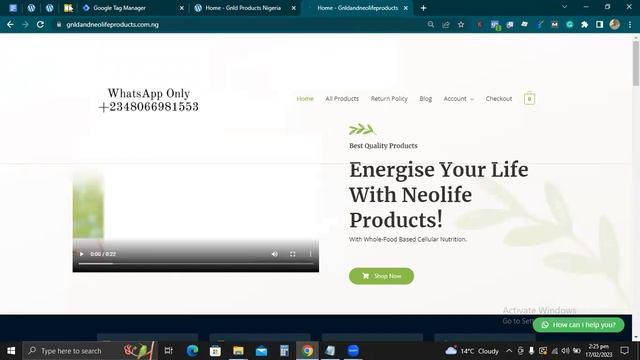Go forward in browser history

point(25,24)
